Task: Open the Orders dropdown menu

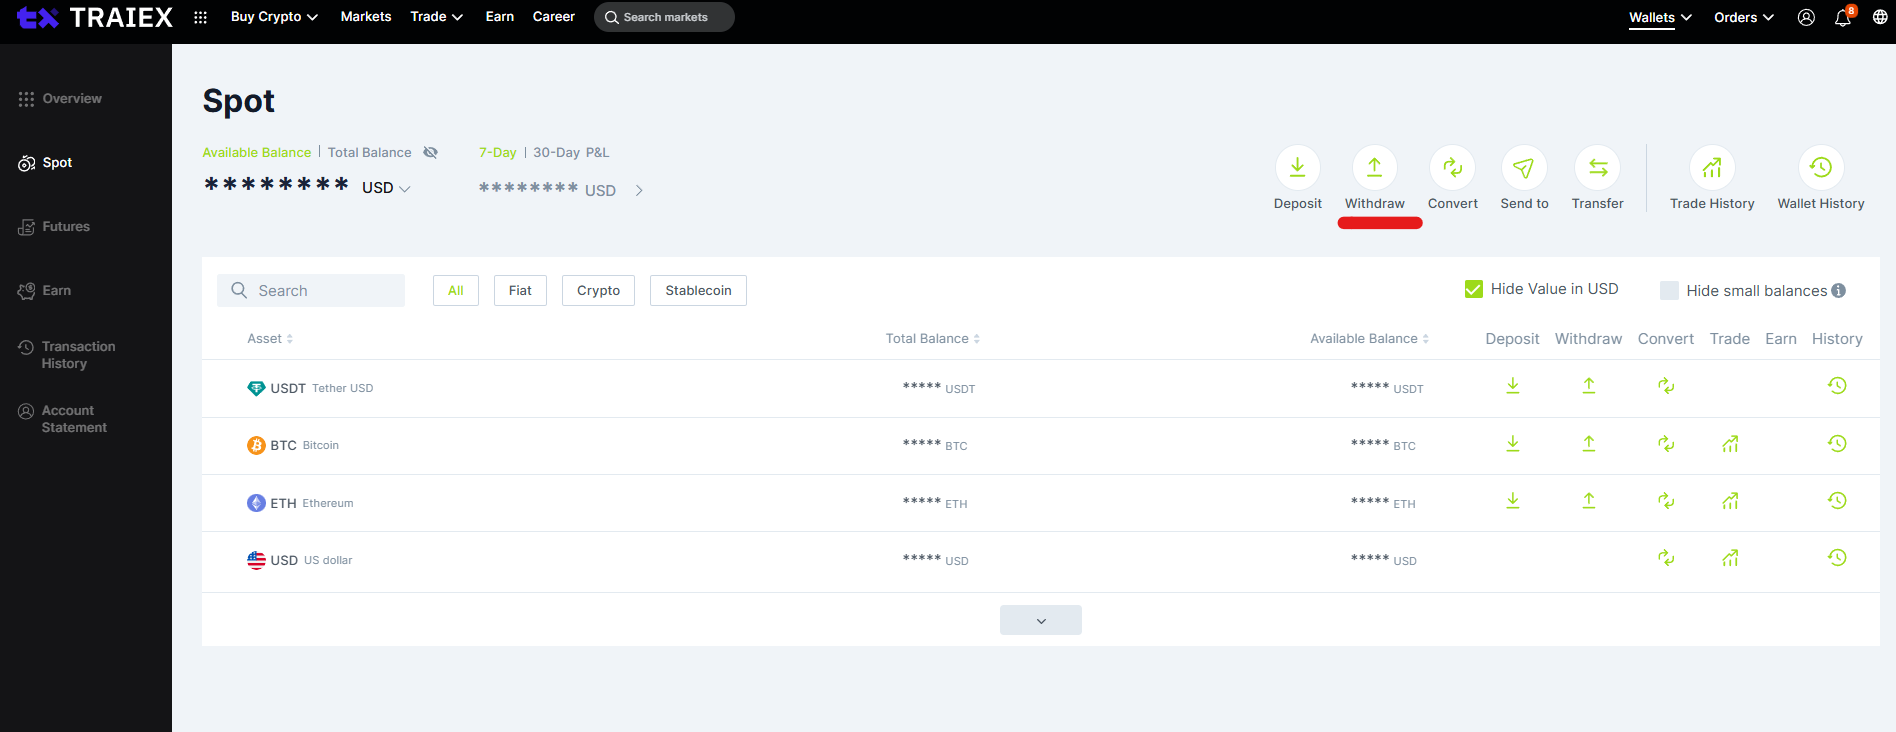Action: coord(1743,17)
